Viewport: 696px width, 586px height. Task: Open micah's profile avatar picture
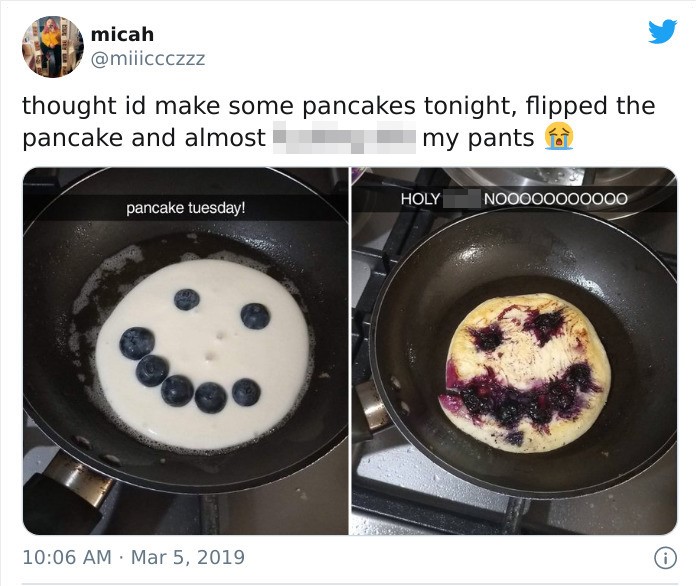(x=53, y=47)
